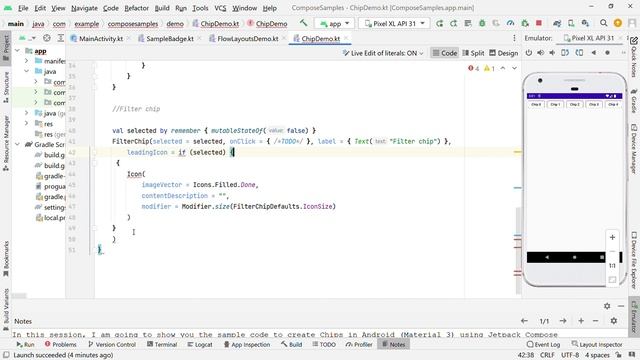The image size is (640, 360).
Task: Click the editor tabs more options icon
Action: [514, 38]
